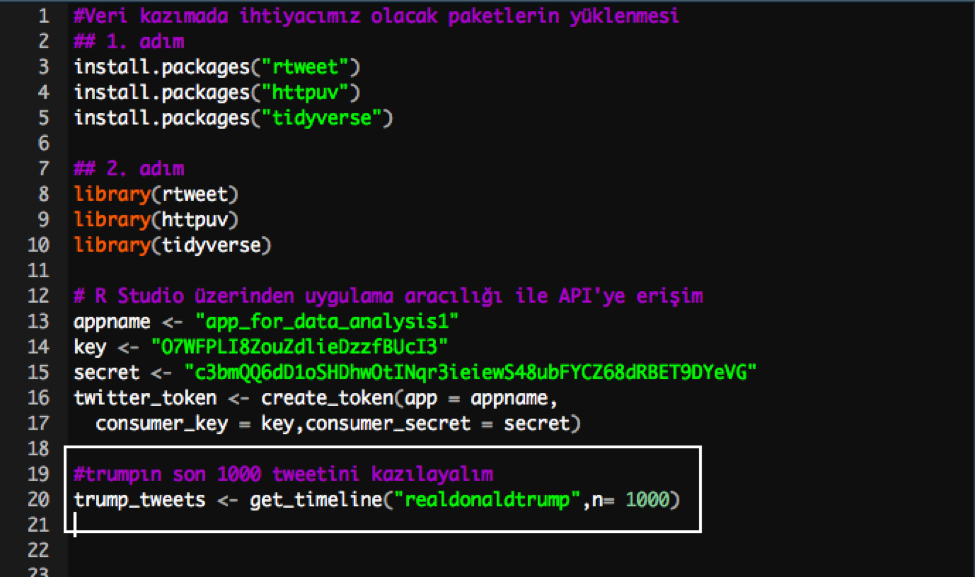Viewport: 975px width, 577px height.
Task: Select line number 13 in the gutter
Action: click(38, 322)
